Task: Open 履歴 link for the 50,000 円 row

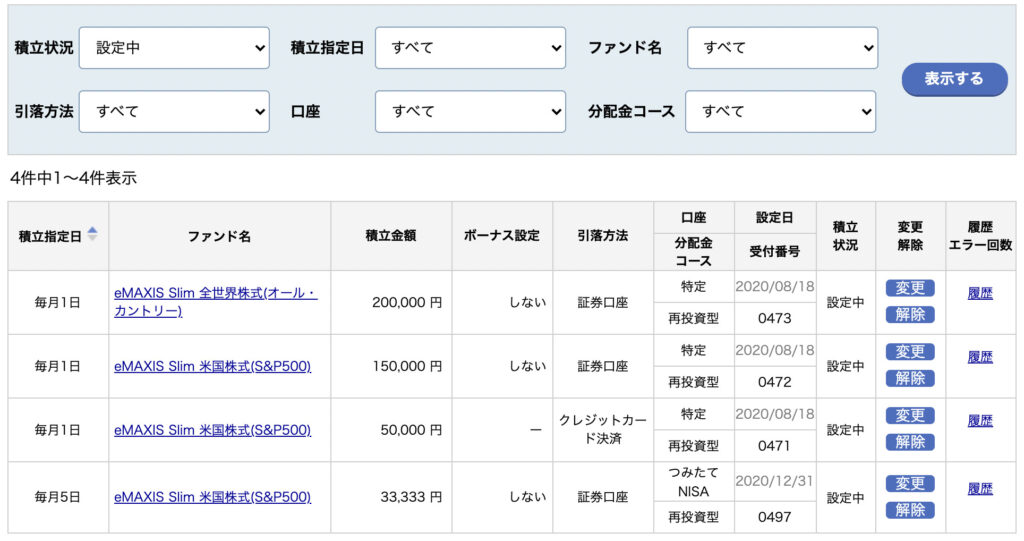Action: click(980, 421)
